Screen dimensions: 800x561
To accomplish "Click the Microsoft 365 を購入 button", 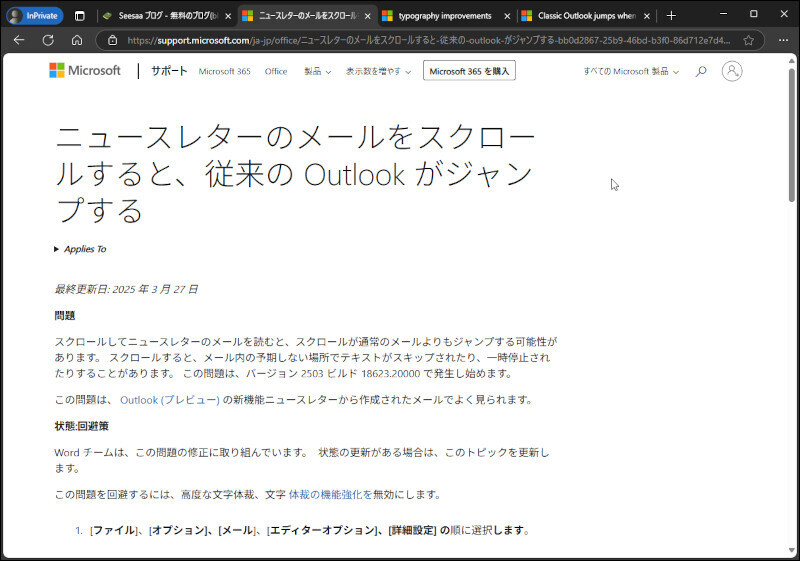I will (x=469, y=71).
